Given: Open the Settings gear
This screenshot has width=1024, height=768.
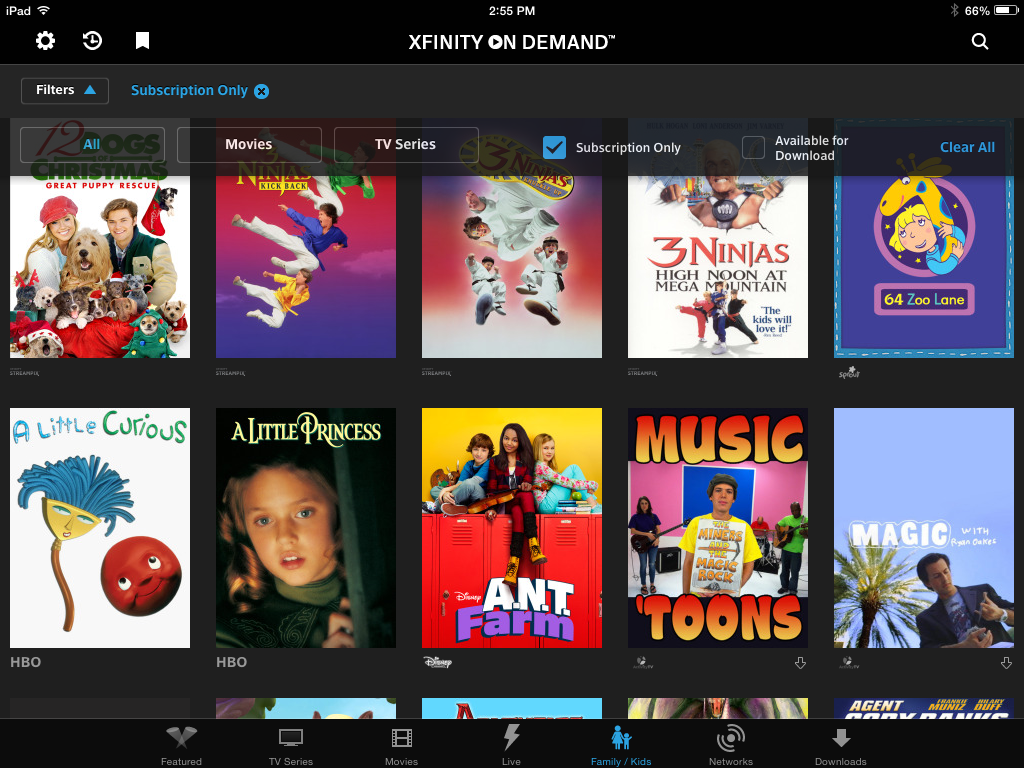Looking at the screenshot, I should (44, 41).
